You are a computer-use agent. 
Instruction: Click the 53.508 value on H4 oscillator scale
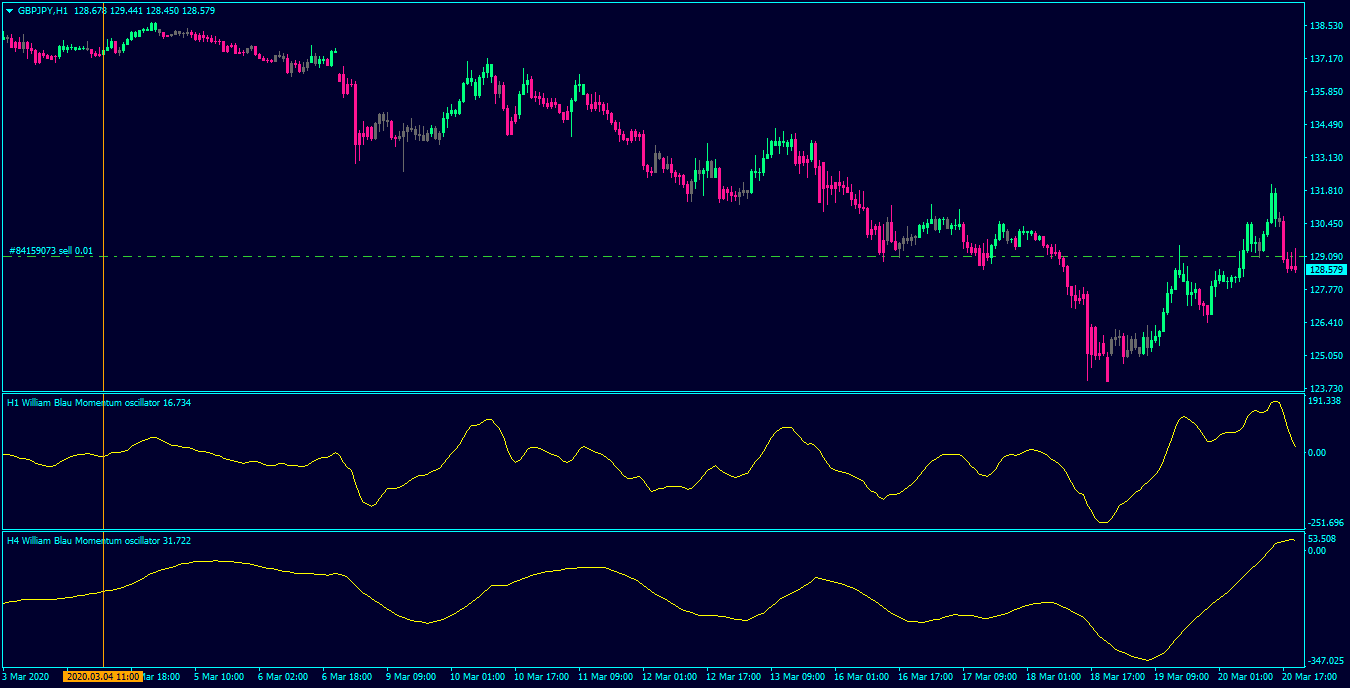click(1322, 539)
